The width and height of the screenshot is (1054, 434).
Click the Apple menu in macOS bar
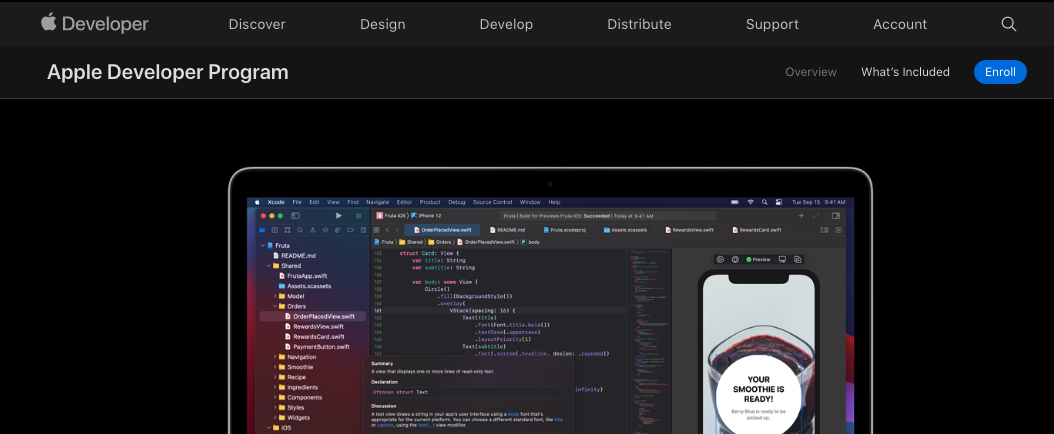[x=257, y=202]
